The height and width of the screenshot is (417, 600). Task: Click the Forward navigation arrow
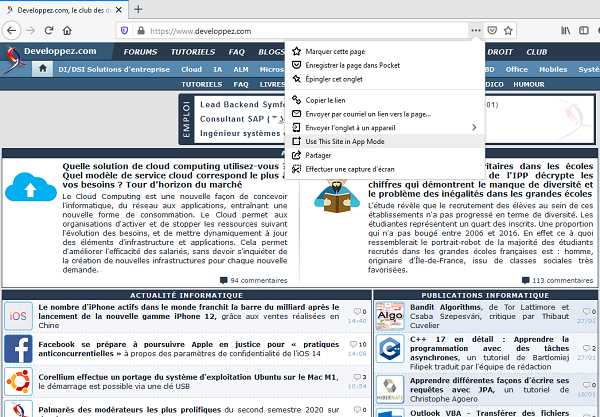click(x=31, y=31)
